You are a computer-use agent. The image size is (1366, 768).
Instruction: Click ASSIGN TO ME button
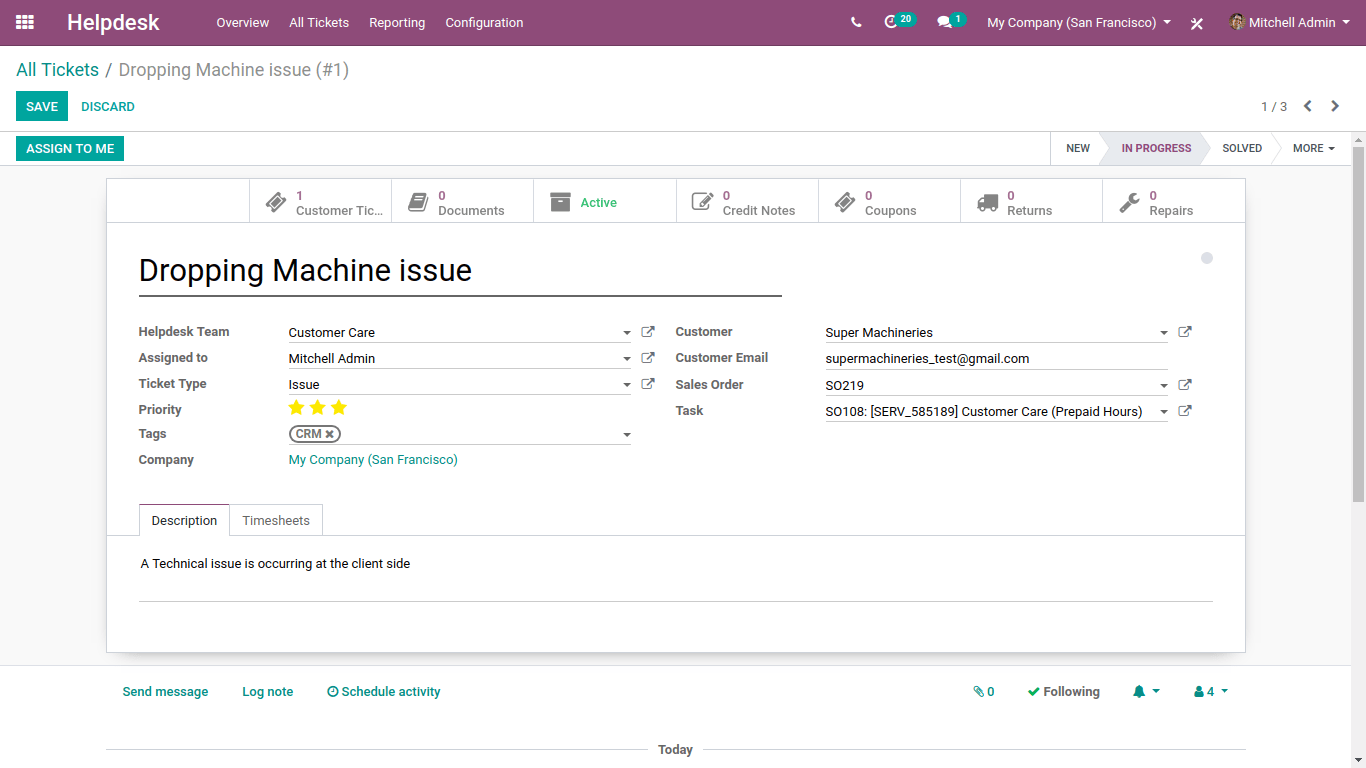[70, 148]
